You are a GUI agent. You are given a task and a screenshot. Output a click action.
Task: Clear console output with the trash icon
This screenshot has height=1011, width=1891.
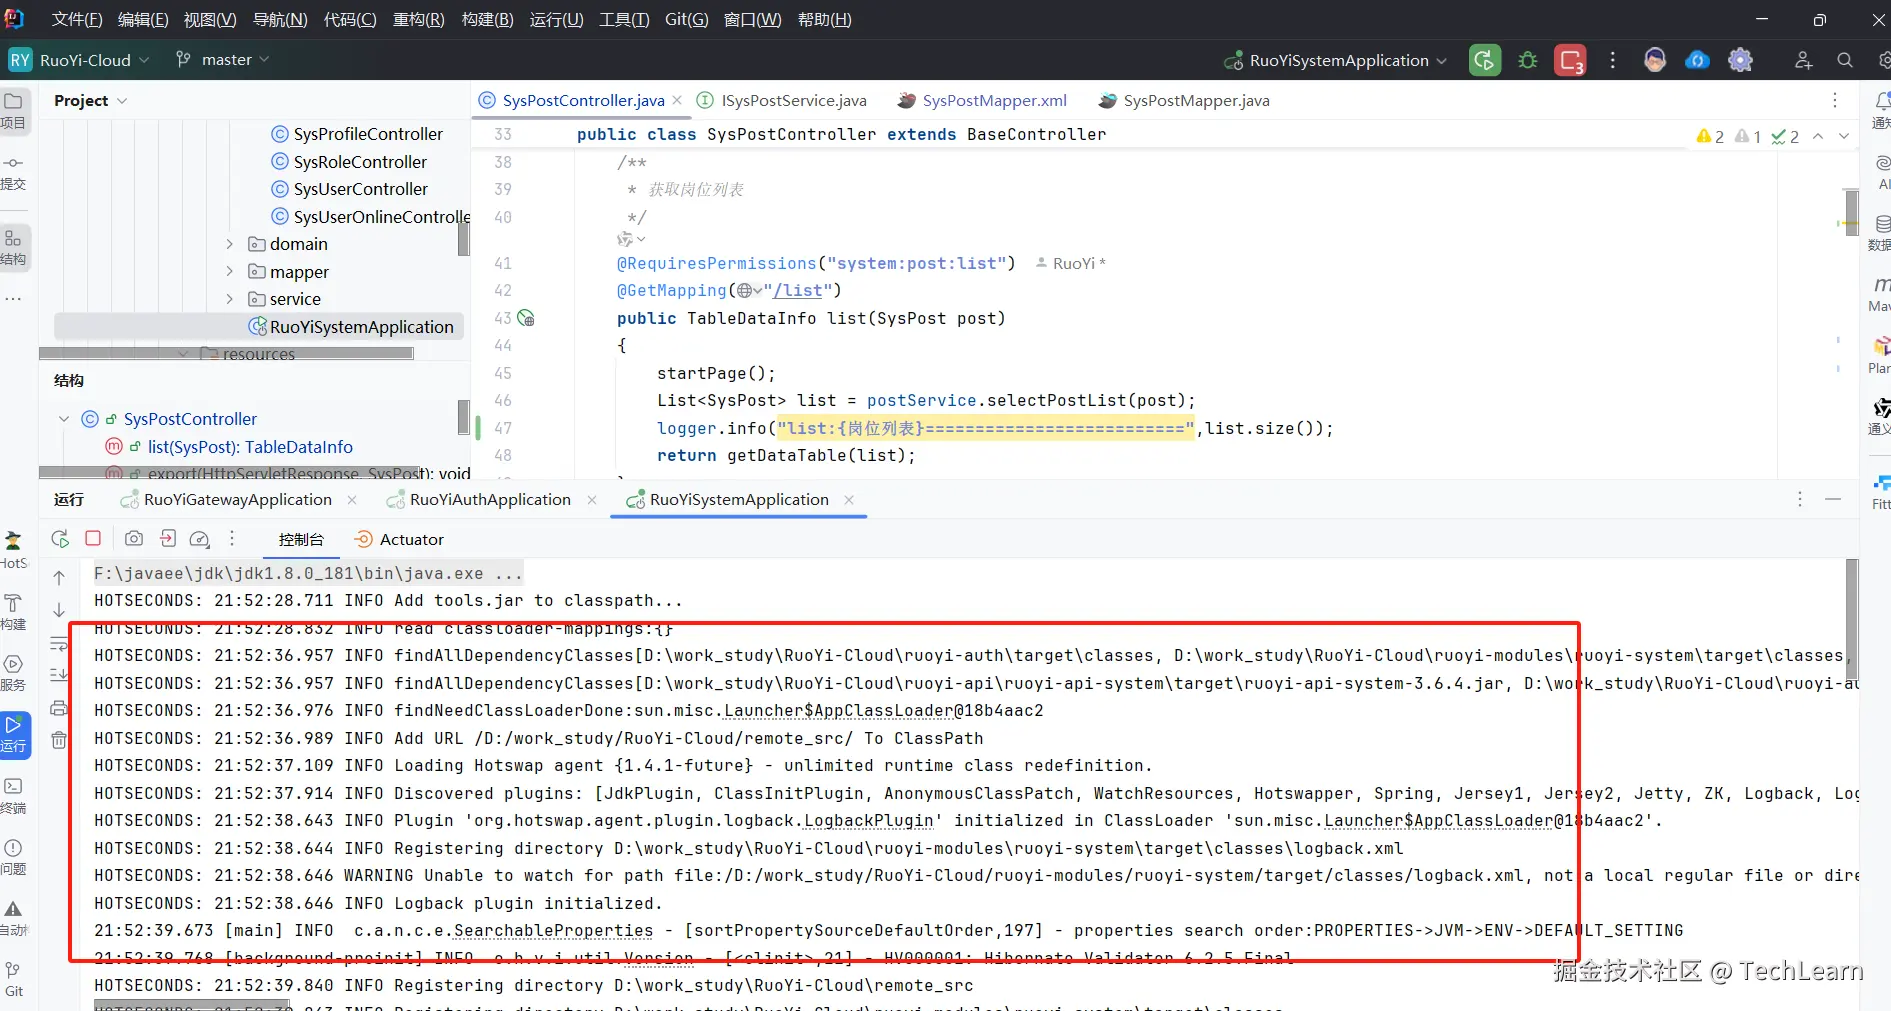[x=59, y=740]
